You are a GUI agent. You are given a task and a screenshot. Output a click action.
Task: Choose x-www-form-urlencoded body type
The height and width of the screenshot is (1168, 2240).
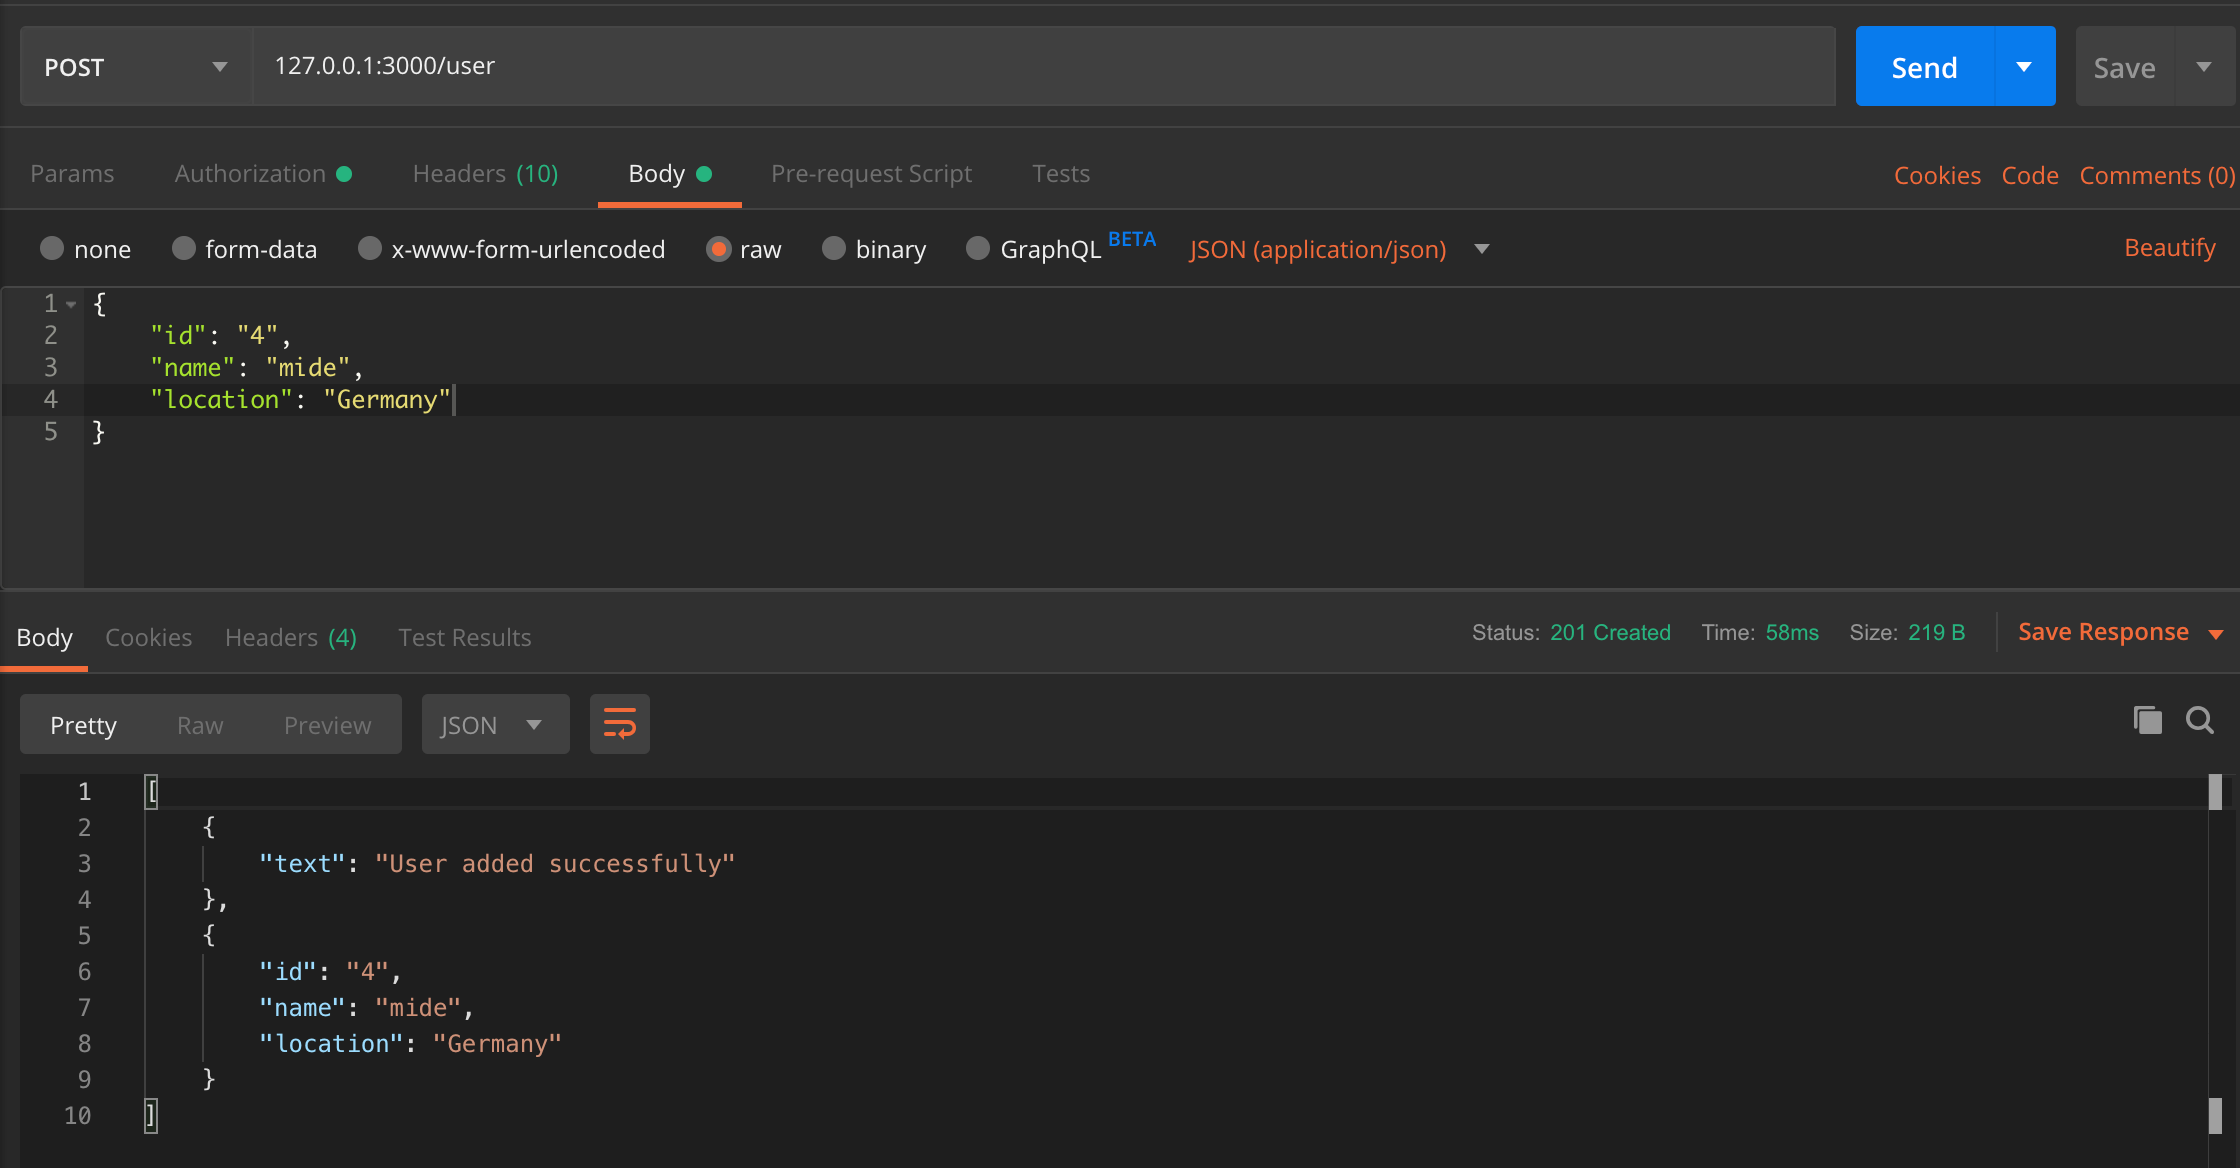(x=370, y=248)
